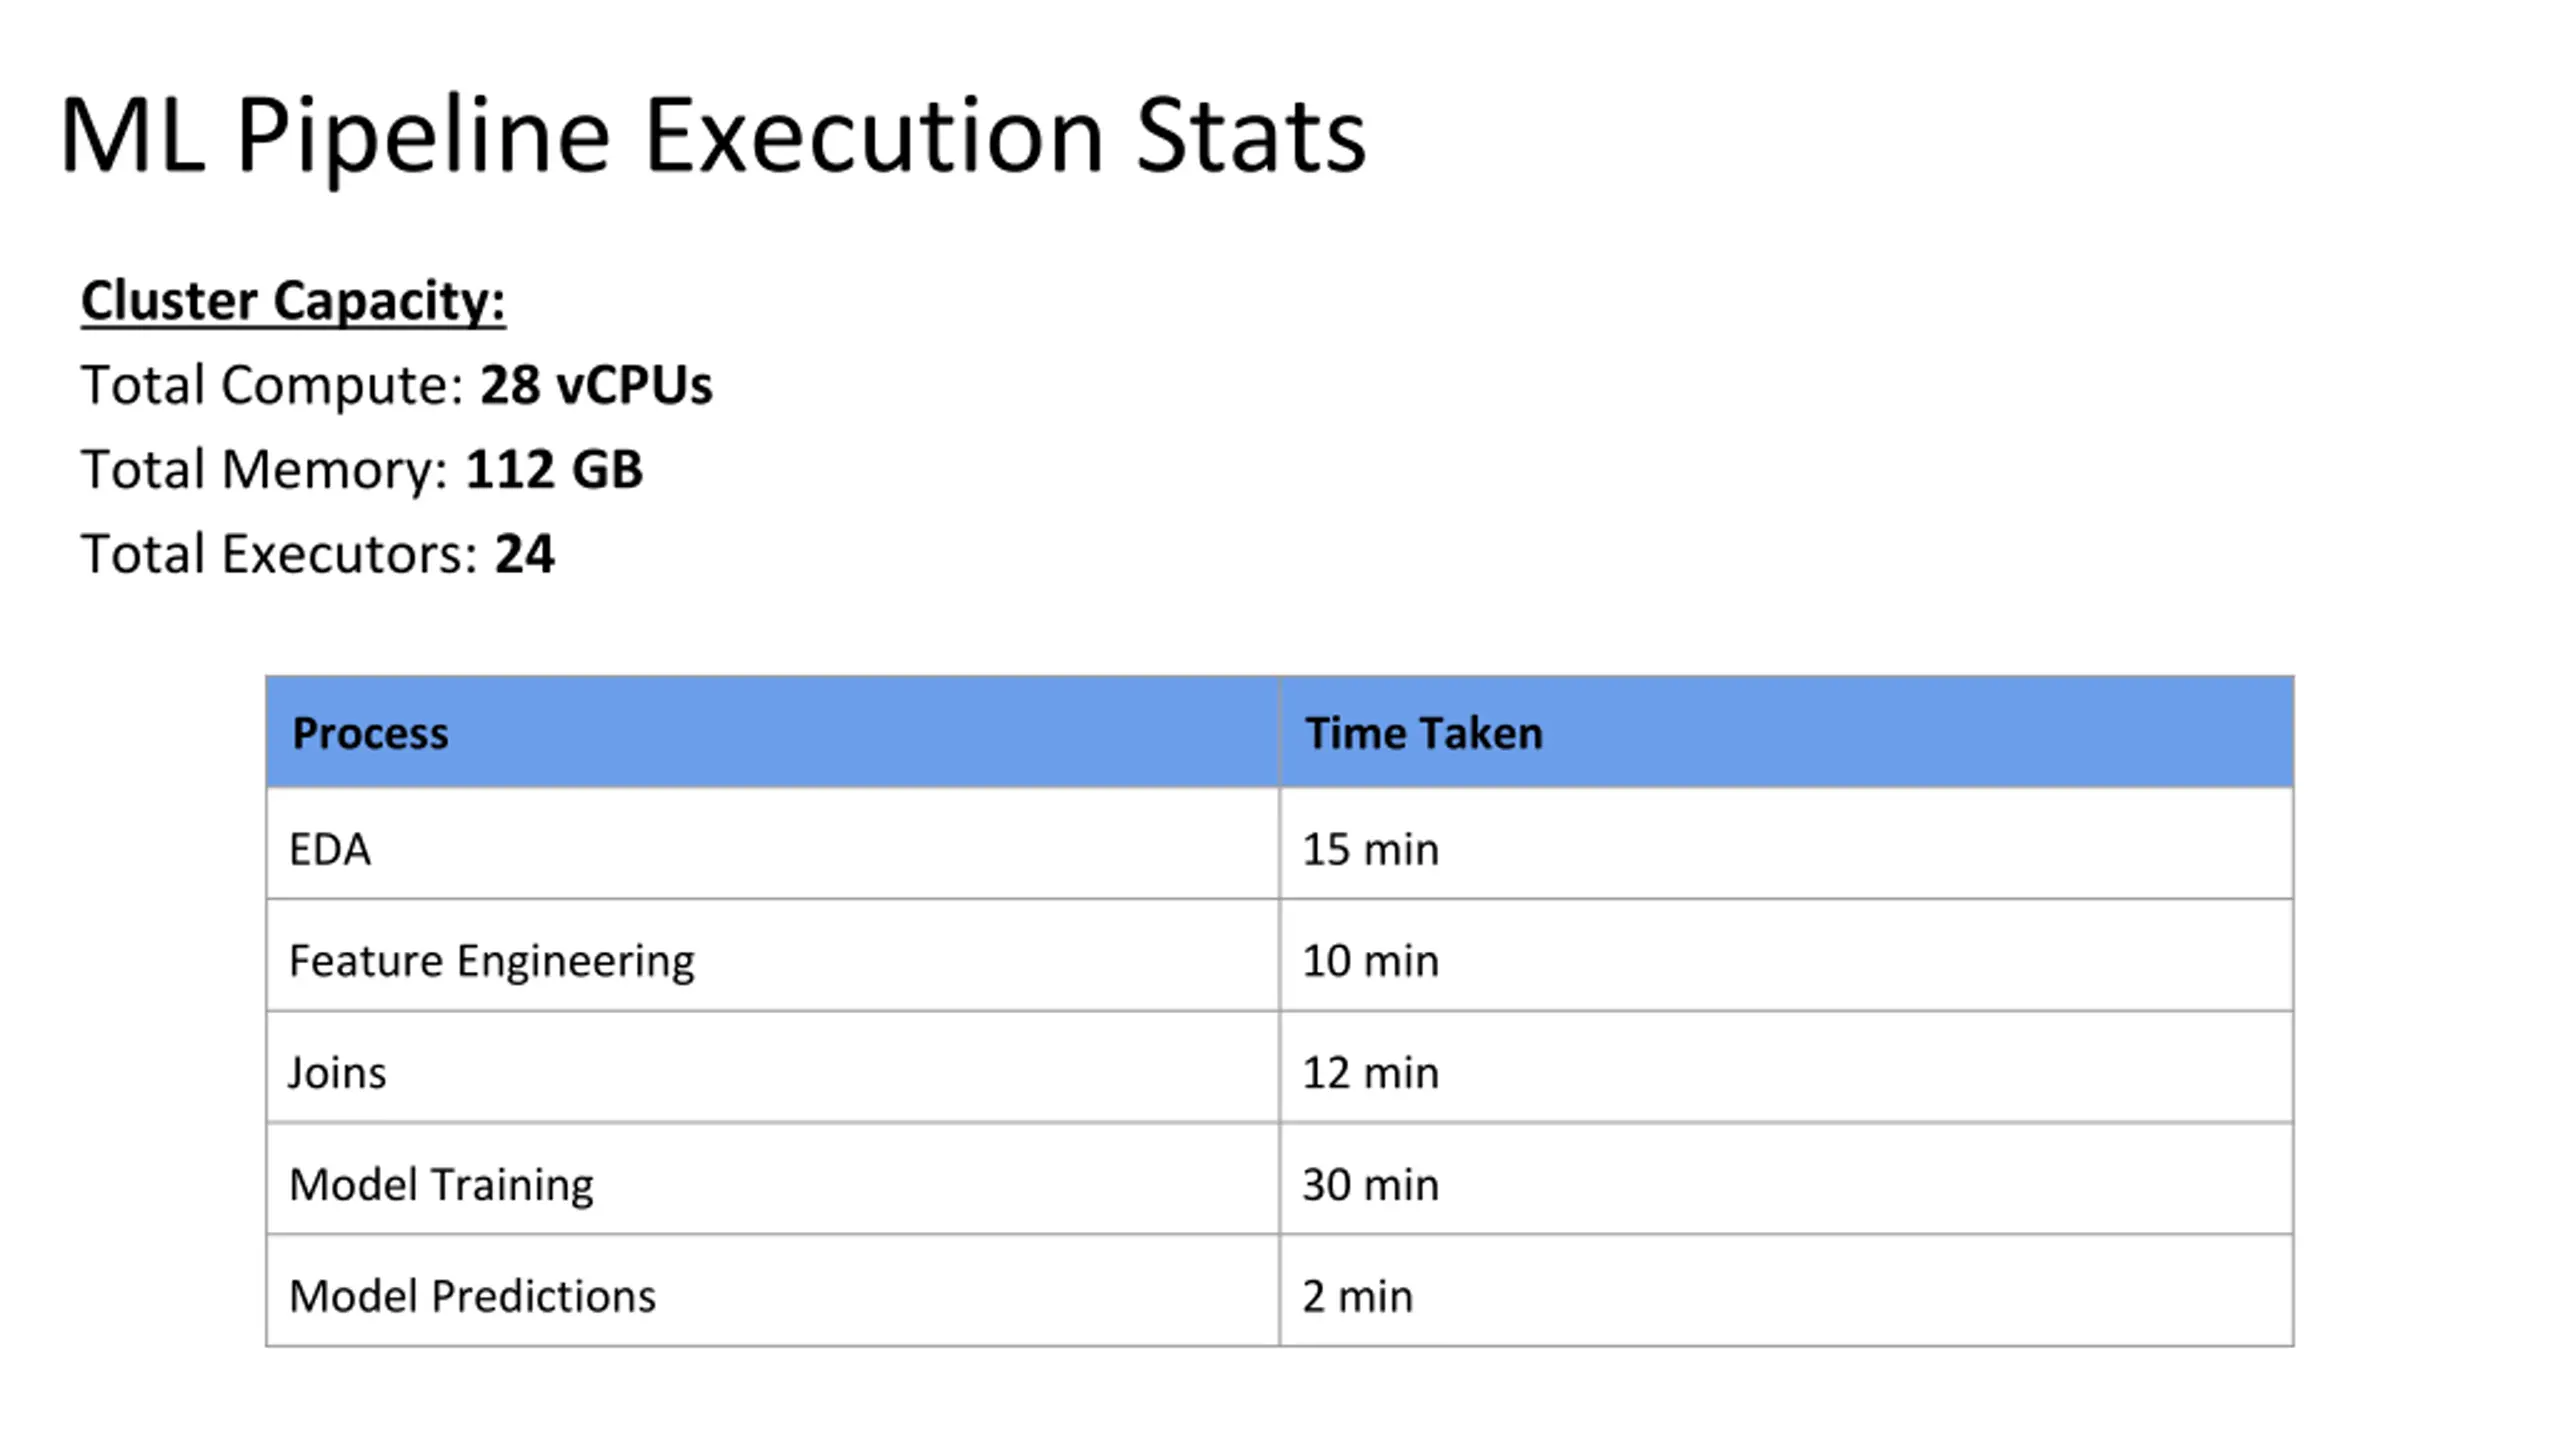Click the 12 min cell
Screen dimensions: 2560x1440
(1786, 1067)
